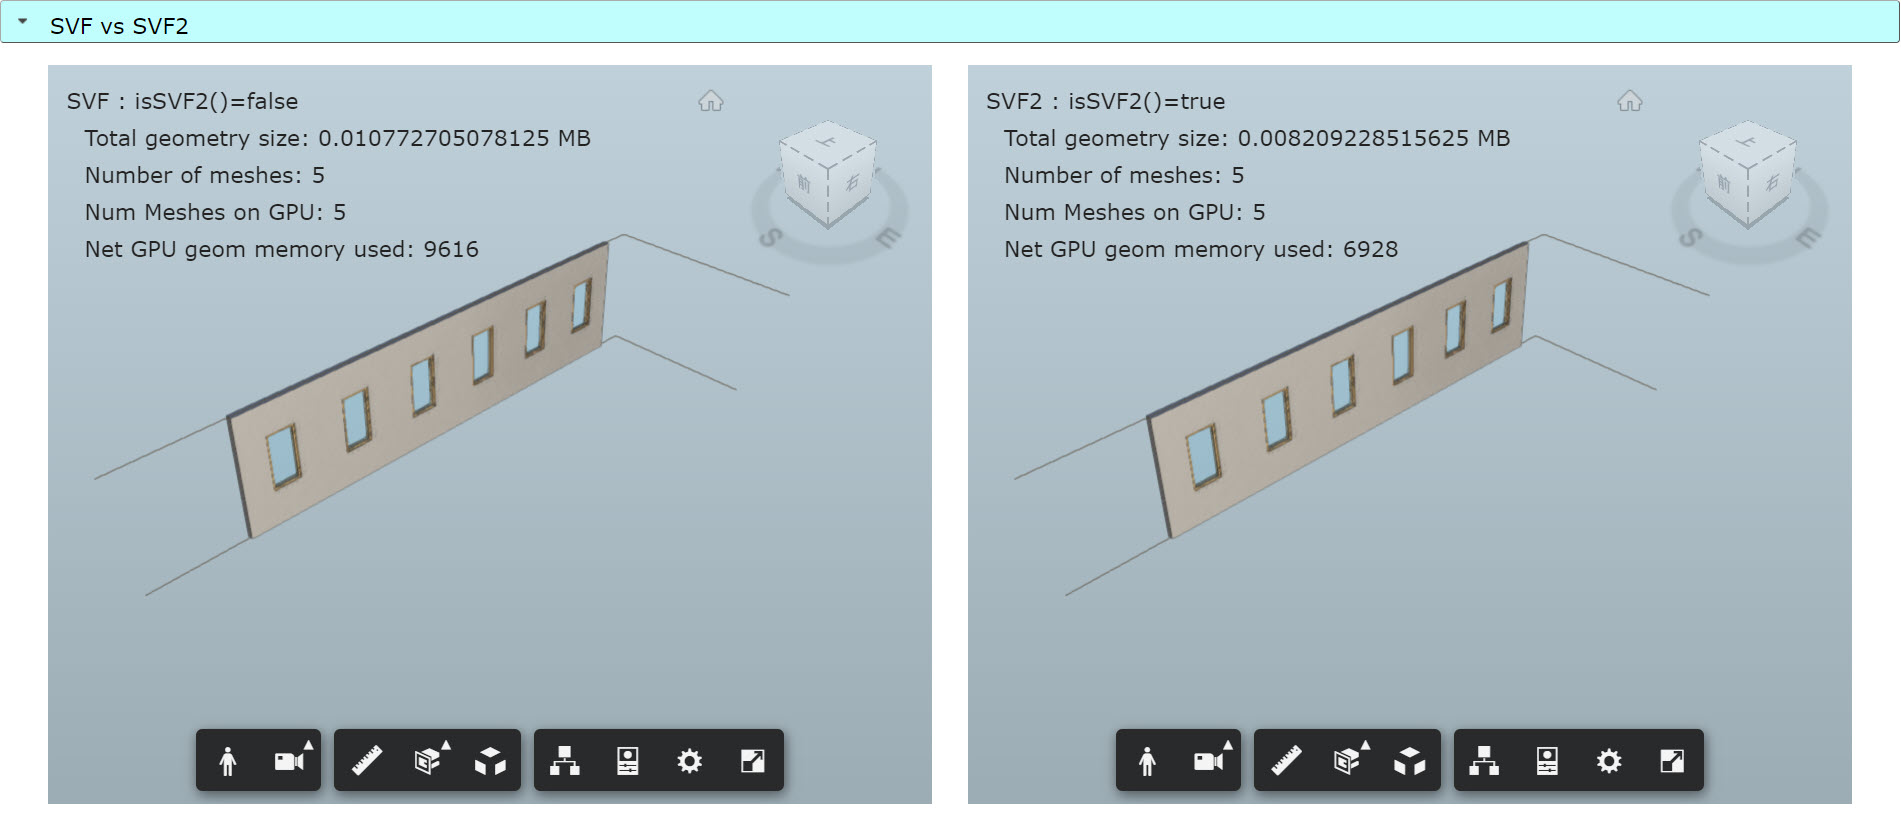Toggle Explode model tool in SVF2 viewer

1410,761
